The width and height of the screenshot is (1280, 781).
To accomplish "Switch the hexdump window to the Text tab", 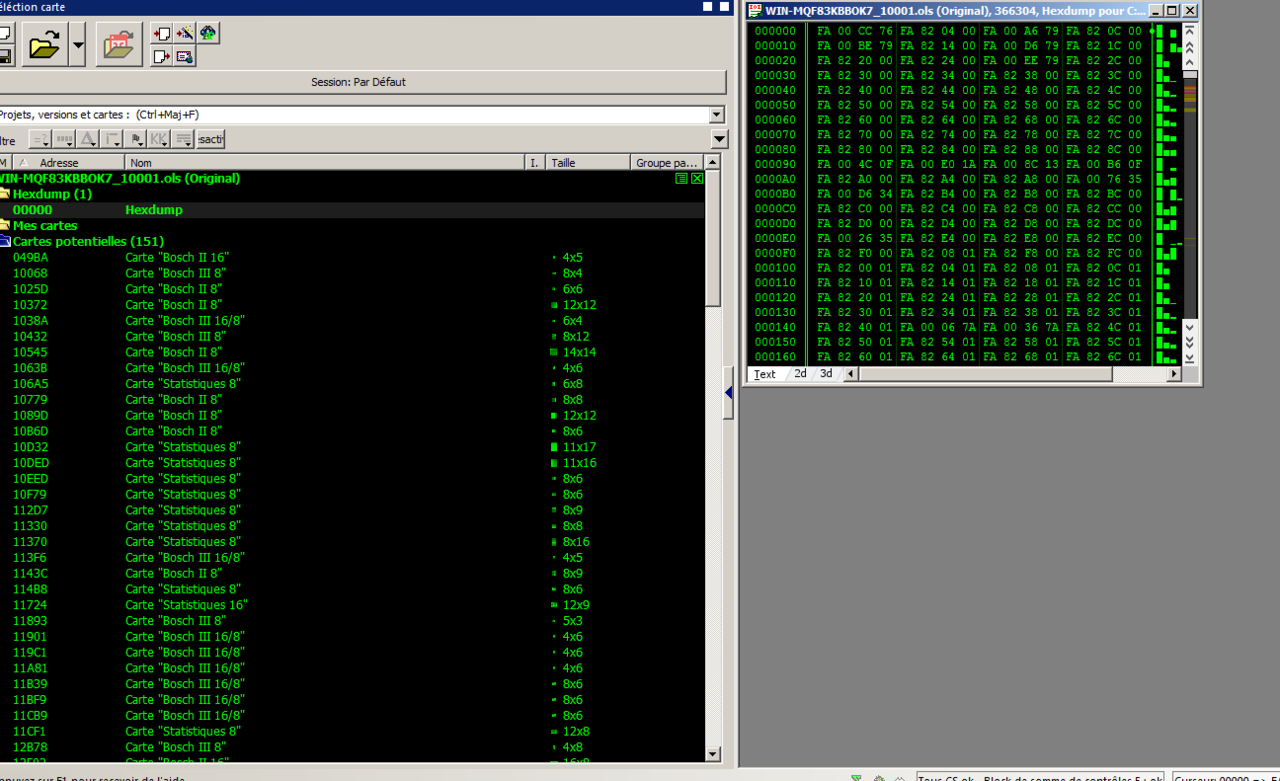I will tap(765, 374).
